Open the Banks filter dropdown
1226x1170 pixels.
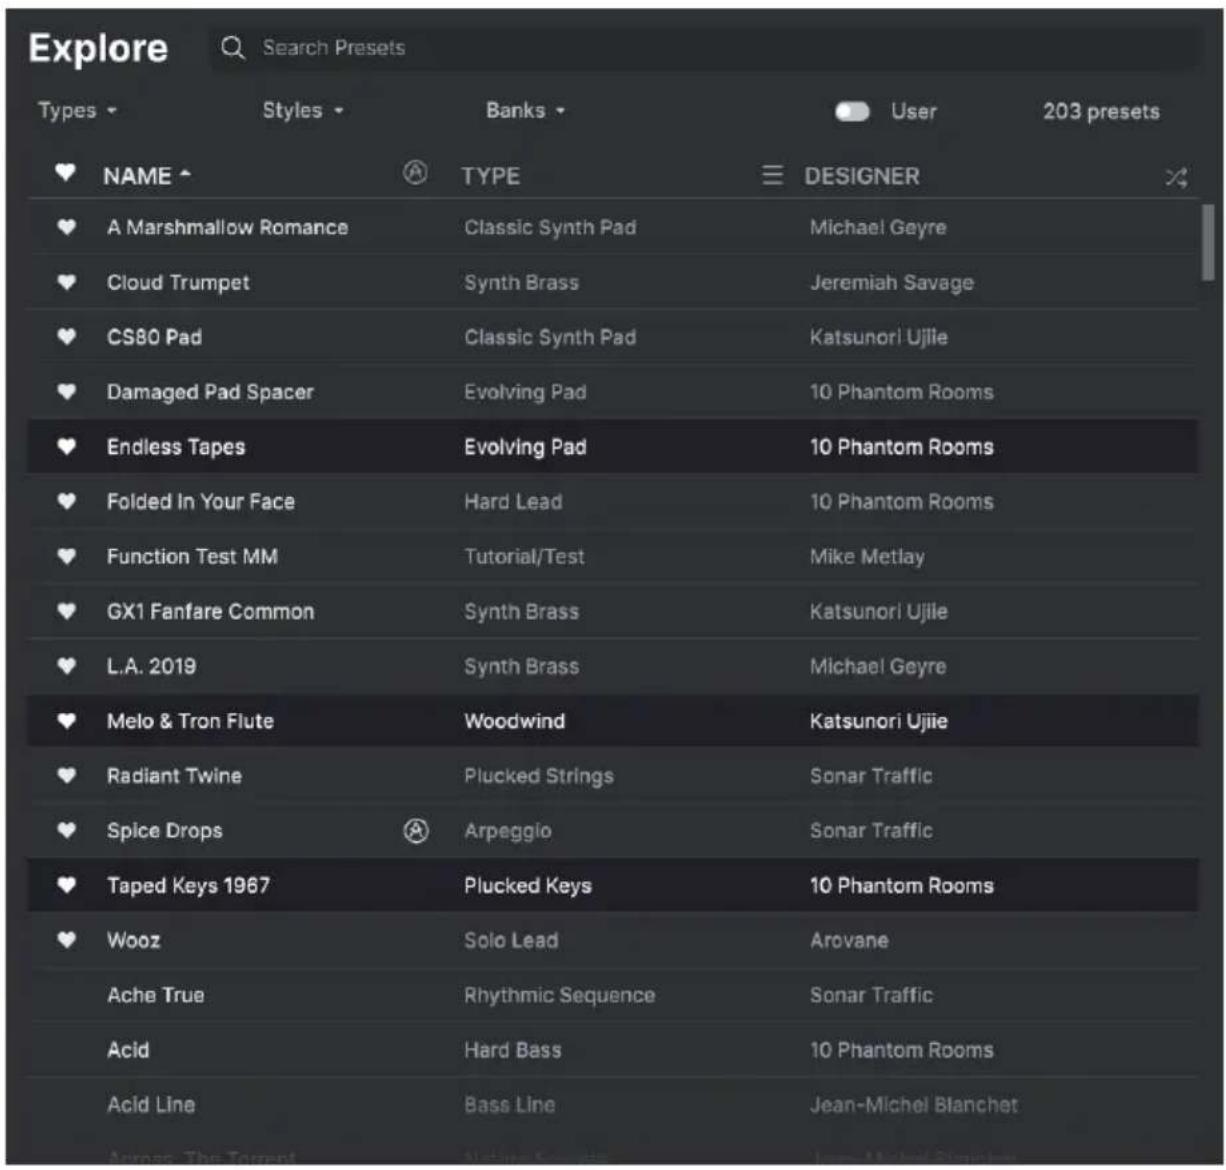[525, 110]
